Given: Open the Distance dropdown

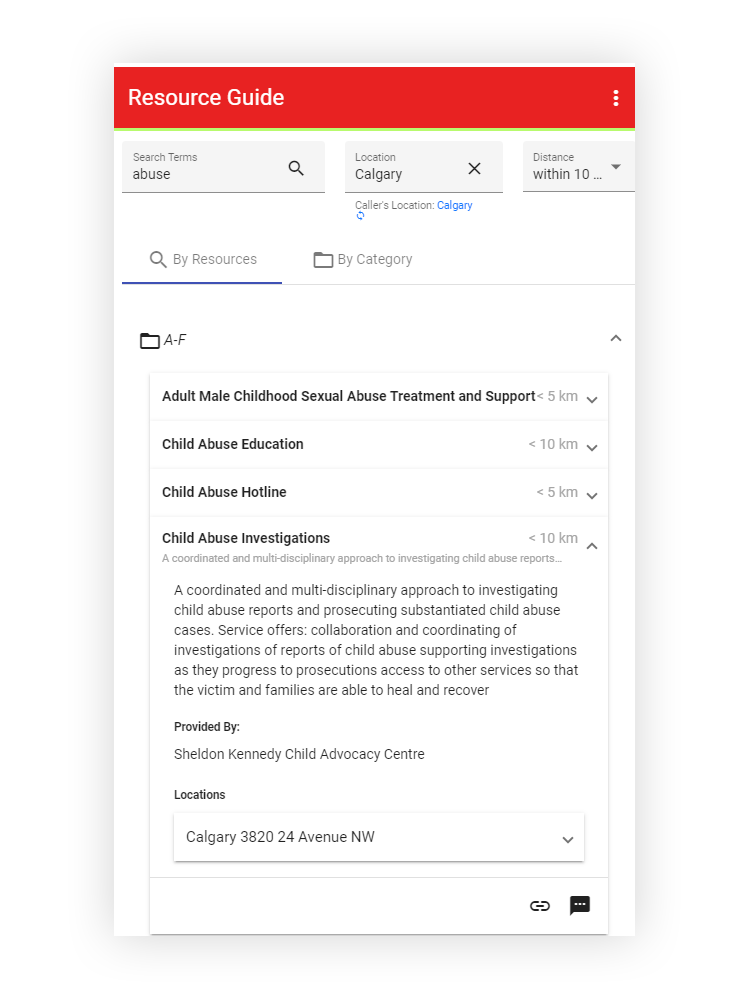Looking at the screenshot, I should [615, 167].
